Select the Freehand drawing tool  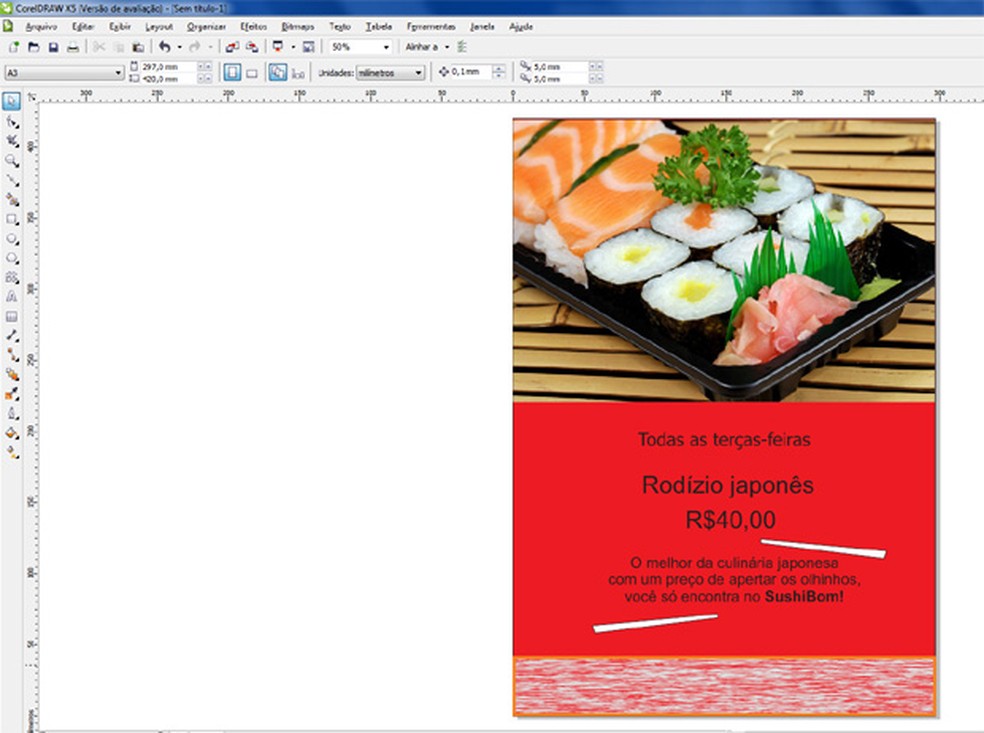[11, 181]
